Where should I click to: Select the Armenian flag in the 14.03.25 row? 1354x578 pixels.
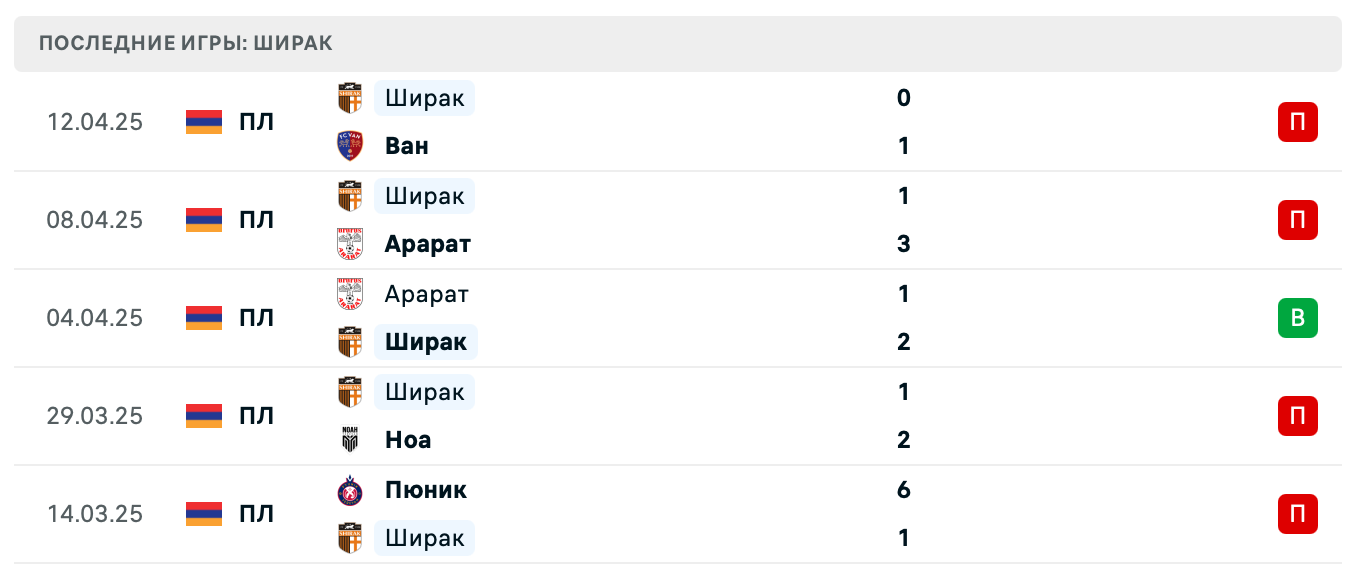tap(203, 513)
